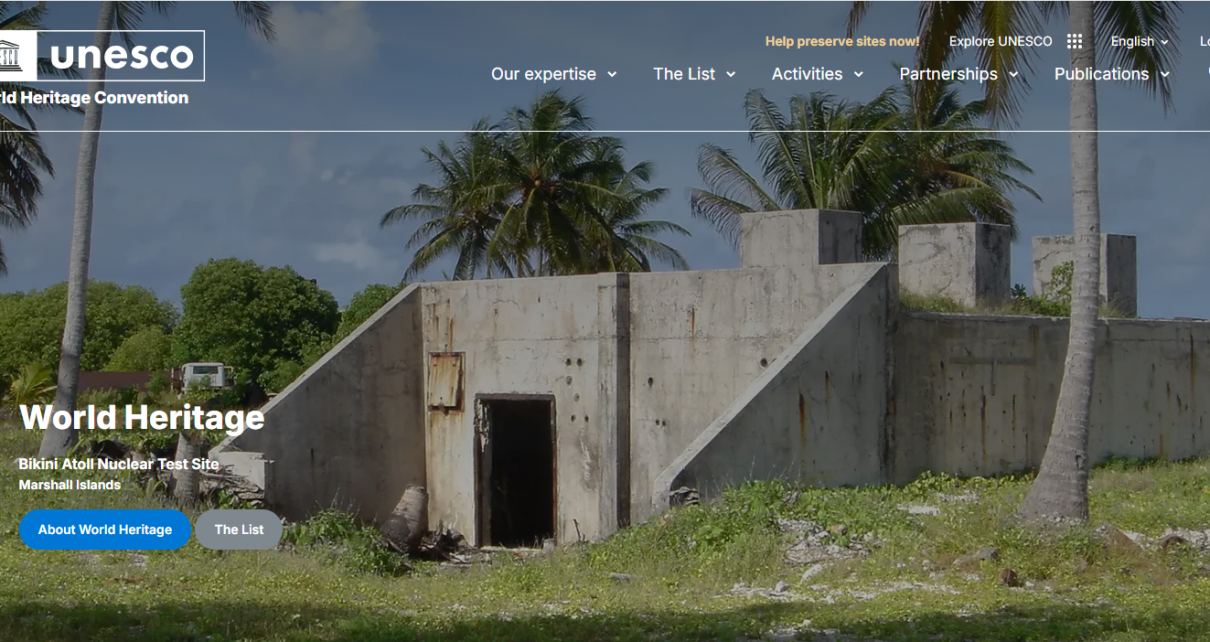Expand the Our expertise dropdown menu
Image resolution: width=1210 pixels, height=642 pixels.
pyautogui.click(x=554, y=74)
